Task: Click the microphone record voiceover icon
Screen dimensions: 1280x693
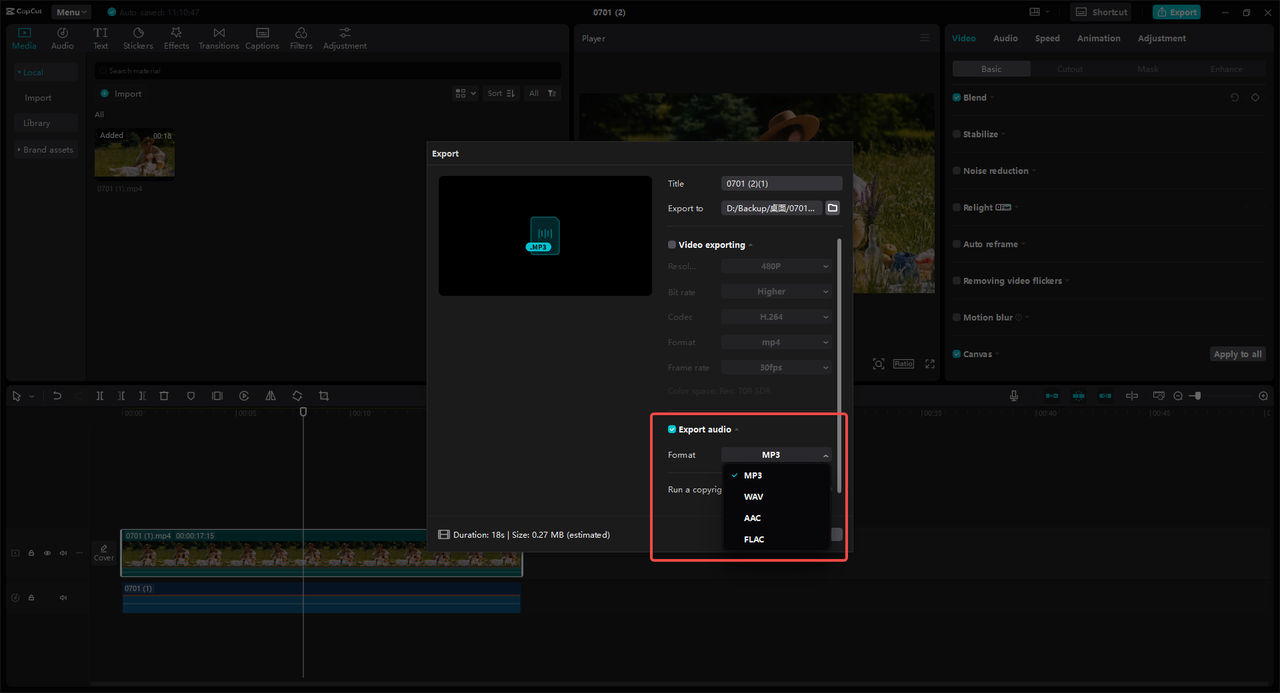Action: coord(1014,396)
